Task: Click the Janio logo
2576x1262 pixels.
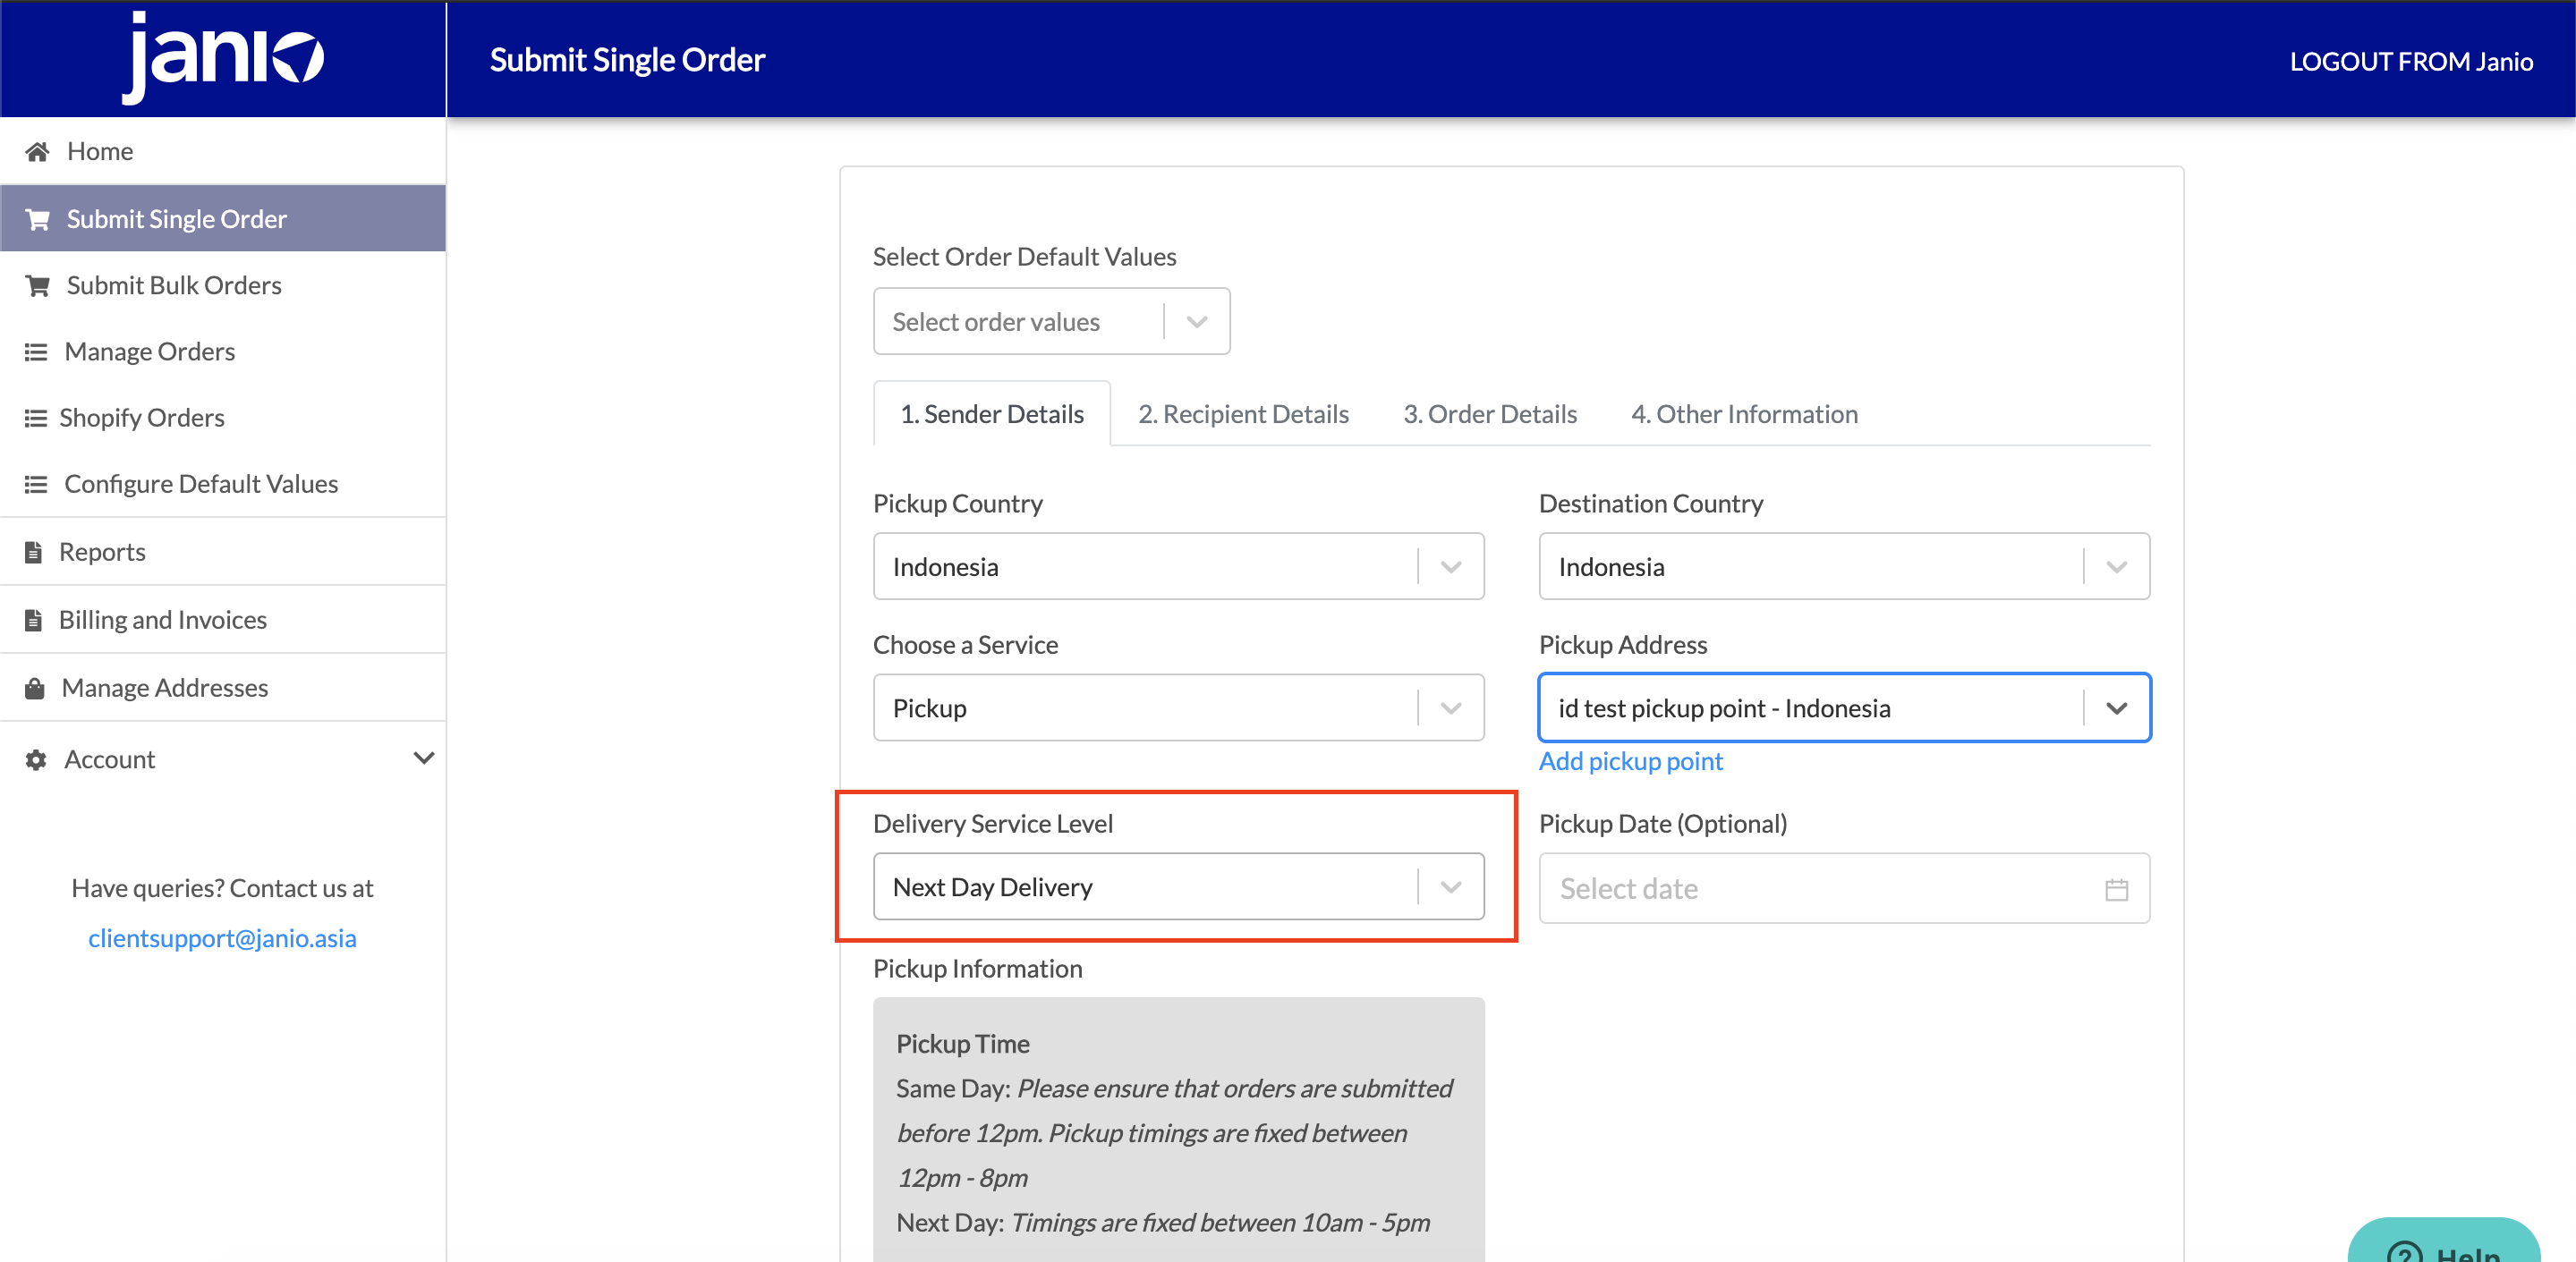Action: pyautogui.click(x=223, y=58)
